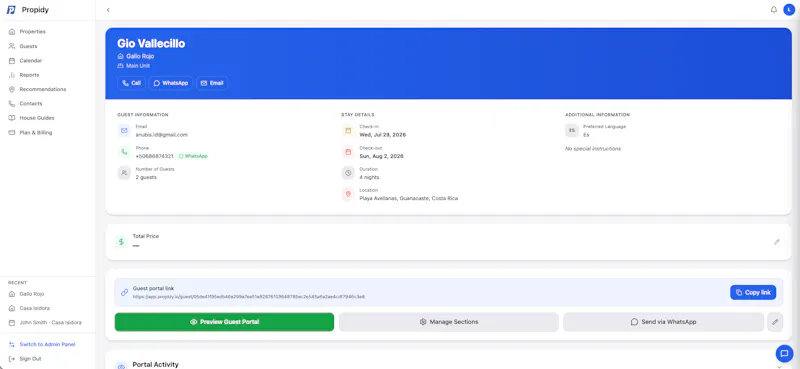Screen dimensions: 800x369
Task: Click the WhatsApp badge beside phone number
Action: point(193,156)
